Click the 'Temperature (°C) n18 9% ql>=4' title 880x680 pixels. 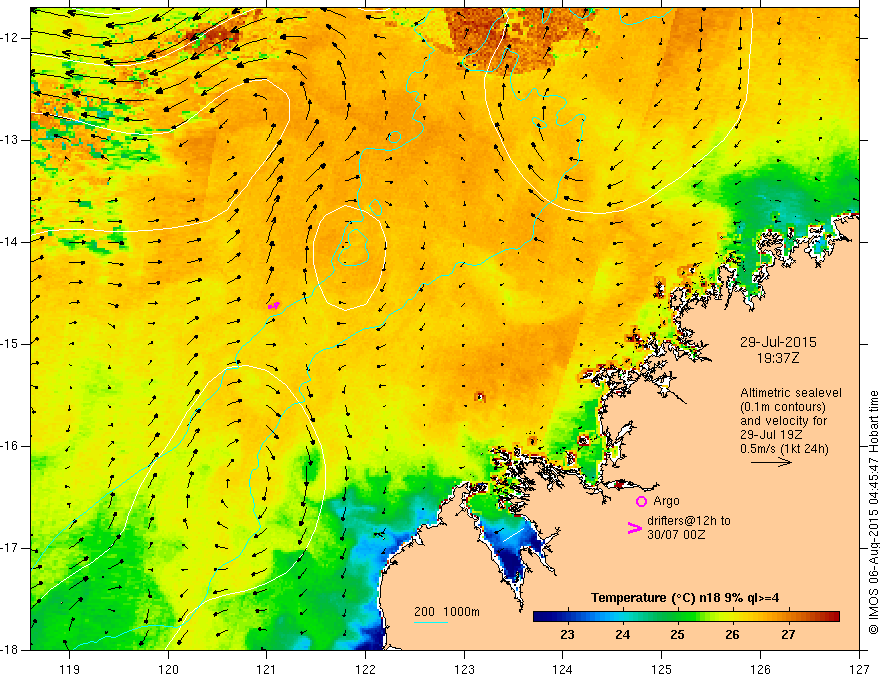click(685, 598)
